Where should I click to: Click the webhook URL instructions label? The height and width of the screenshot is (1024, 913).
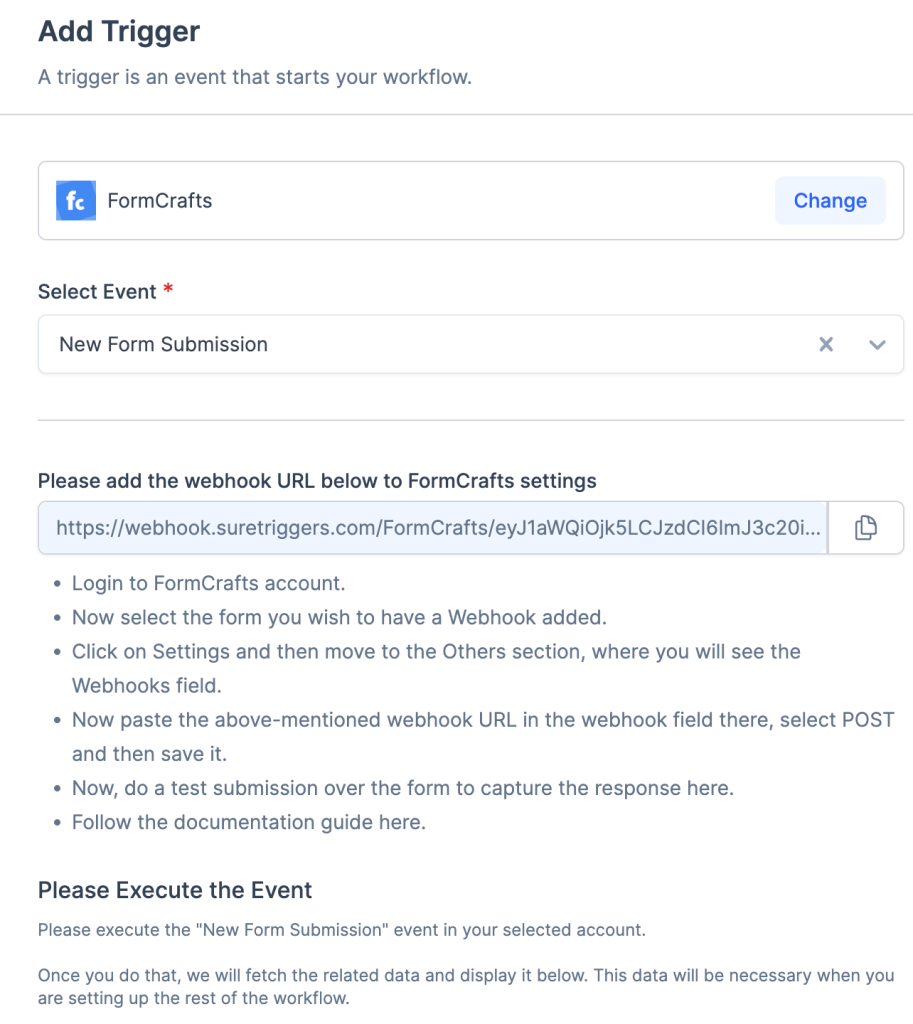[317, 481]
